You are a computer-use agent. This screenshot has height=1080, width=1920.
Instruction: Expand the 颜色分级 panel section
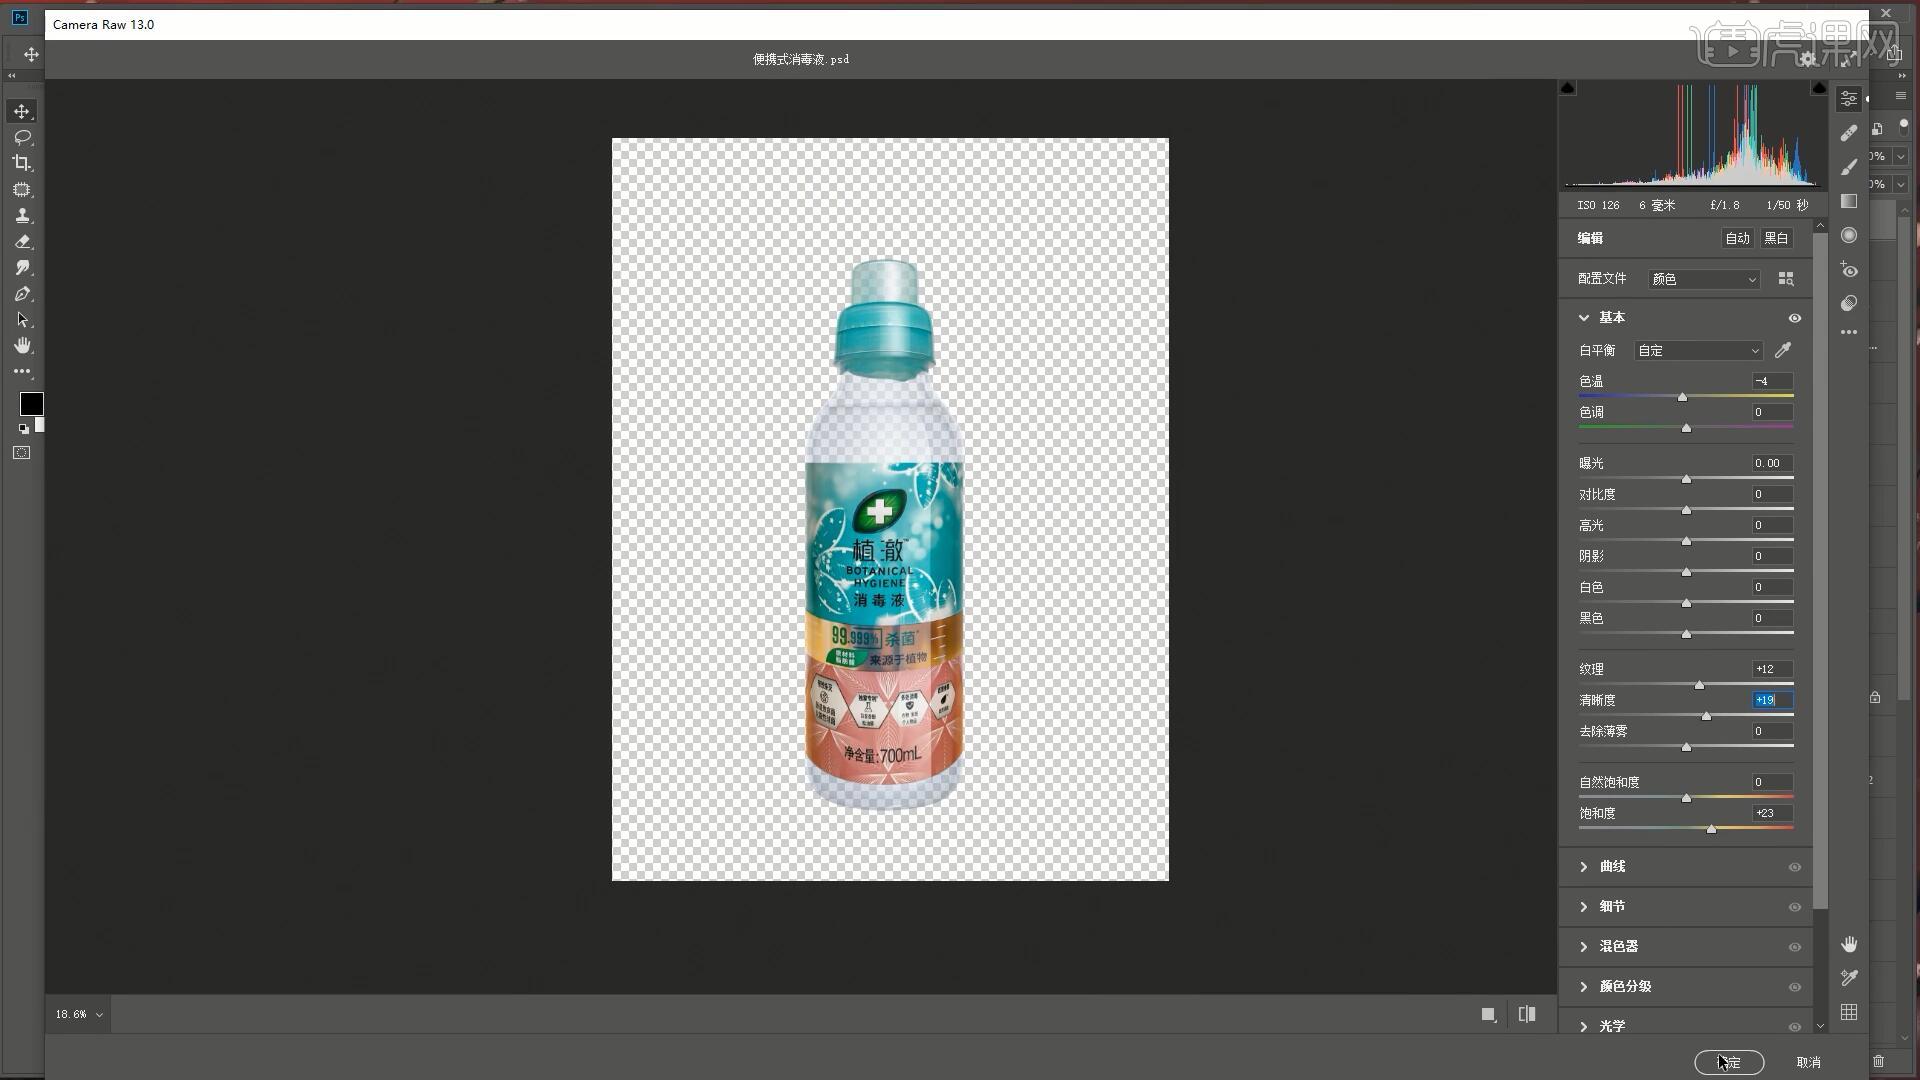(1624, 987)
